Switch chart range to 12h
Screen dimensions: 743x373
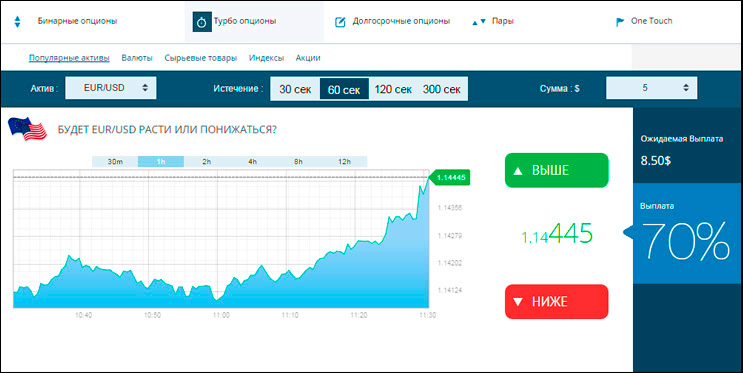click(344, 161)
